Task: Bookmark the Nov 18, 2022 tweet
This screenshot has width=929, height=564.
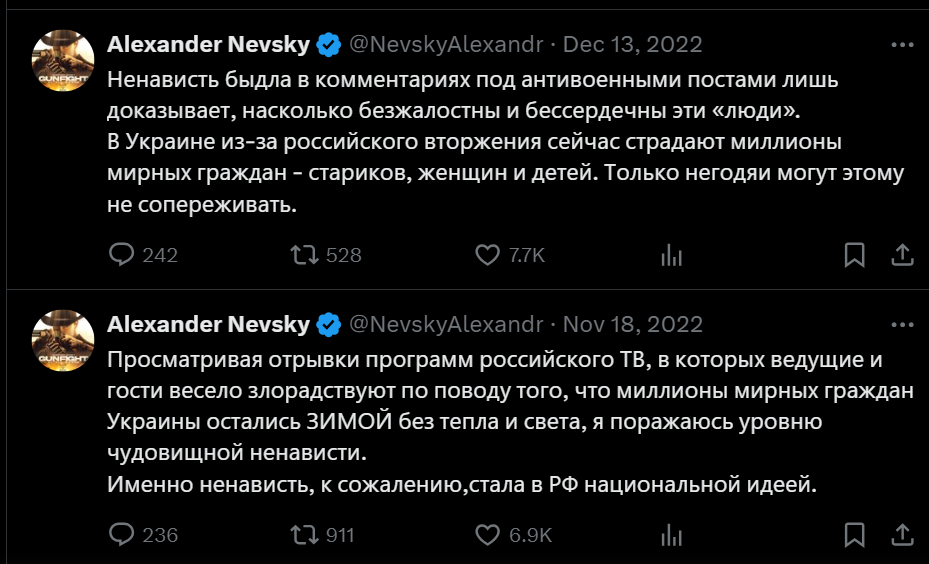Action: 854,534
